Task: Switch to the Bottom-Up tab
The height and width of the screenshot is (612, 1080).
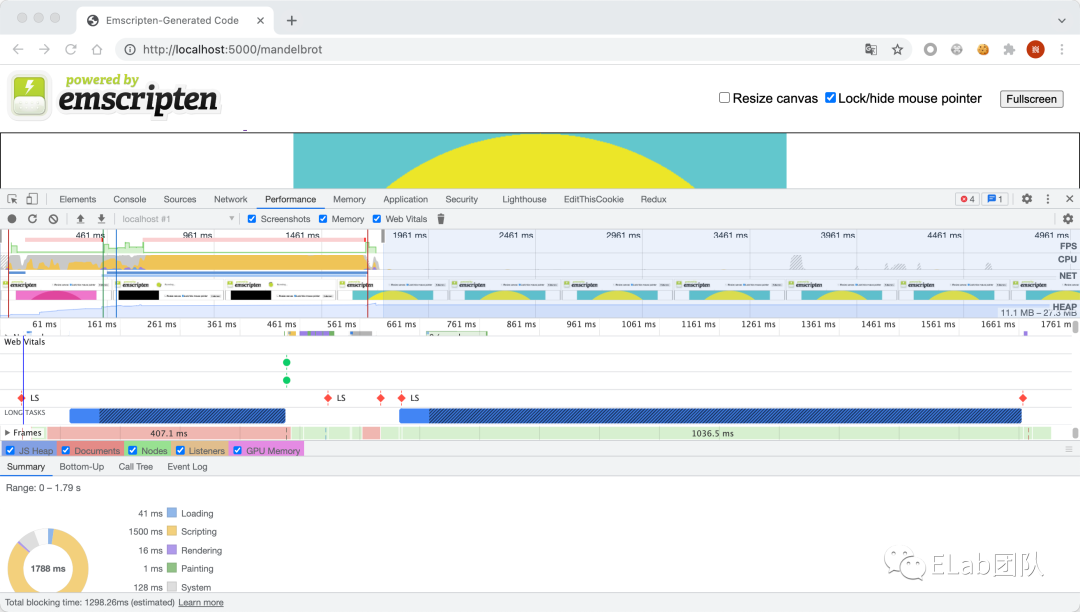Action: 82,467
